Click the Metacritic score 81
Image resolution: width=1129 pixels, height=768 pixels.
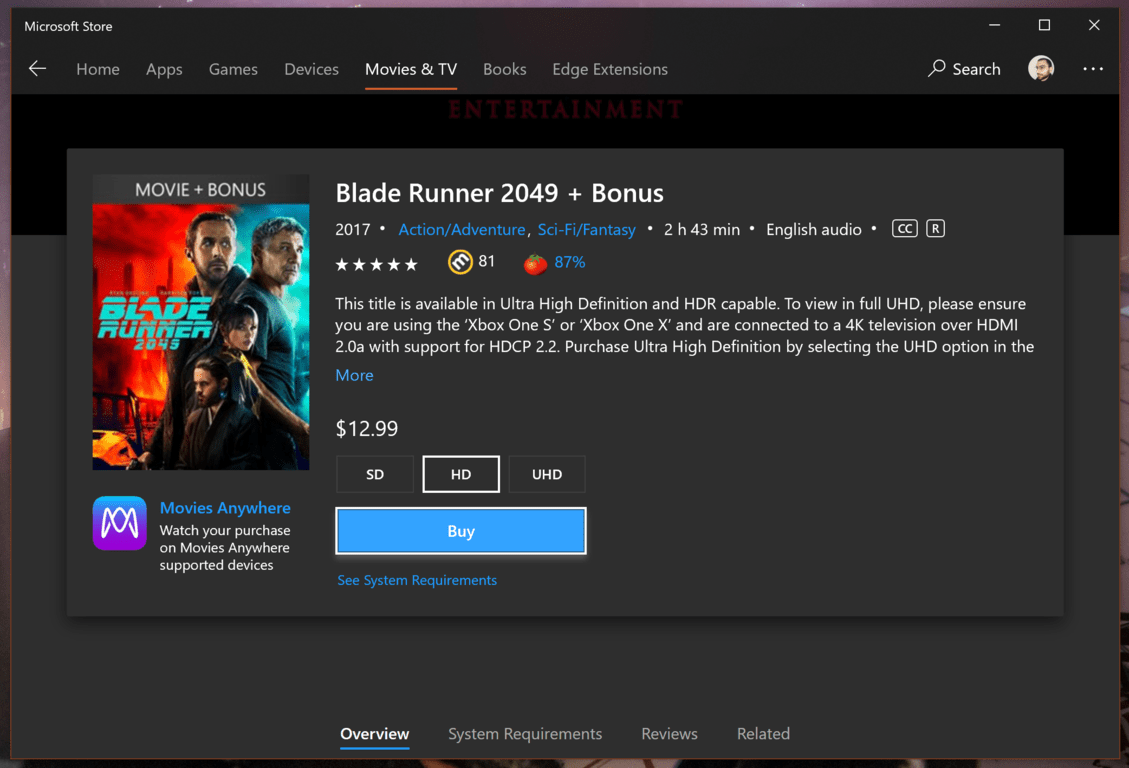click(487, 261)
